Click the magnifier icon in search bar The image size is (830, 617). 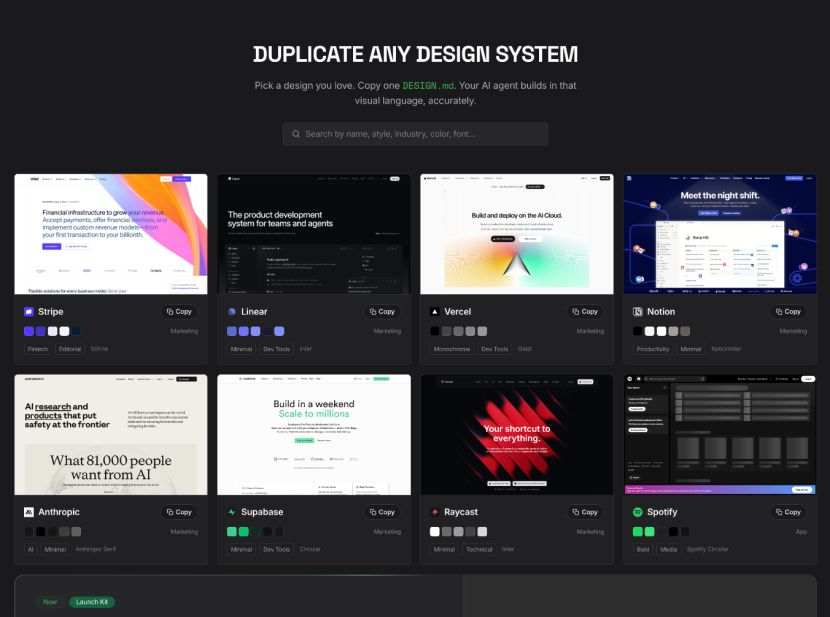[296, 134]
